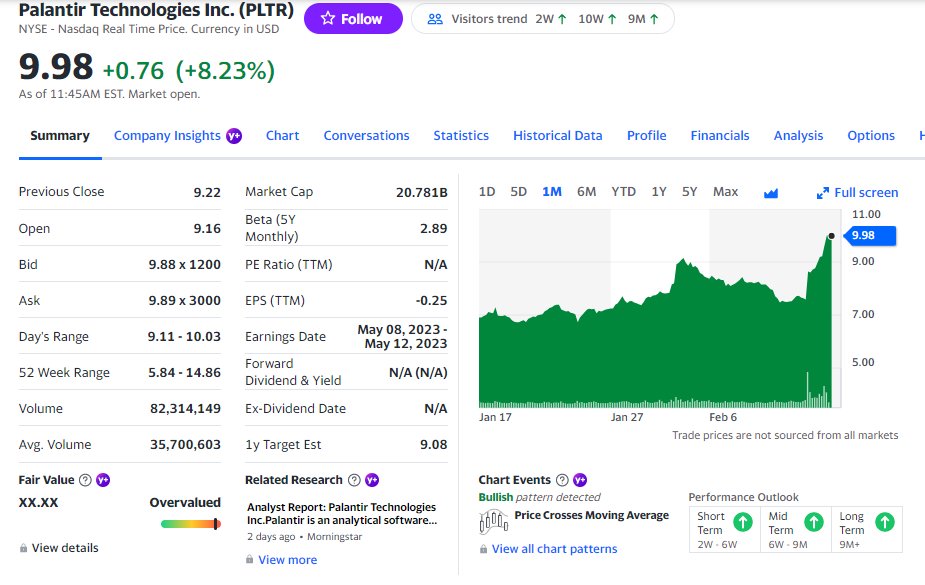Set chart range to YTD
Image resolution: width=925 pixels, height=585 pixels.
[623, 192]
